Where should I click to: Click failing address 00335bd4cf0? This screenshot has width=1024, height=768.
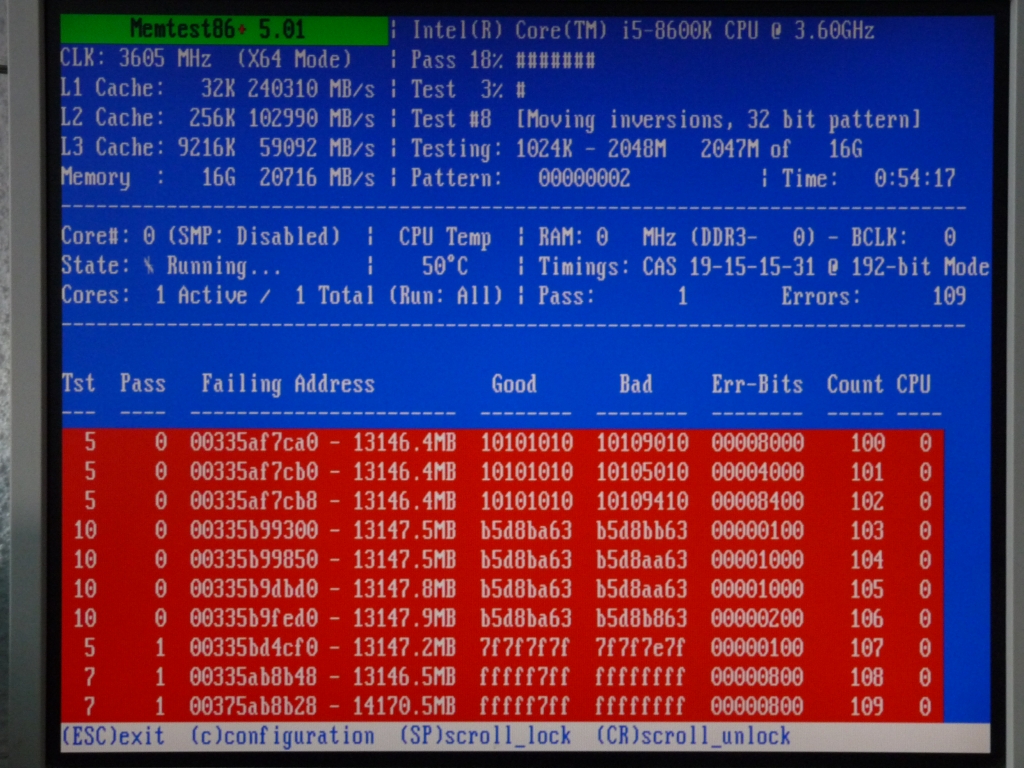coord(254,647)
